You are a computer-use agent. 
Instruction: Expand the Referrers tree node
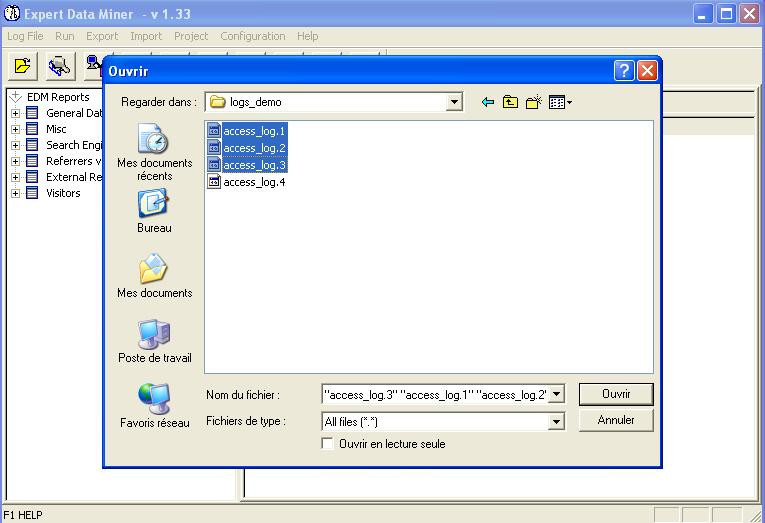point(16,161)
